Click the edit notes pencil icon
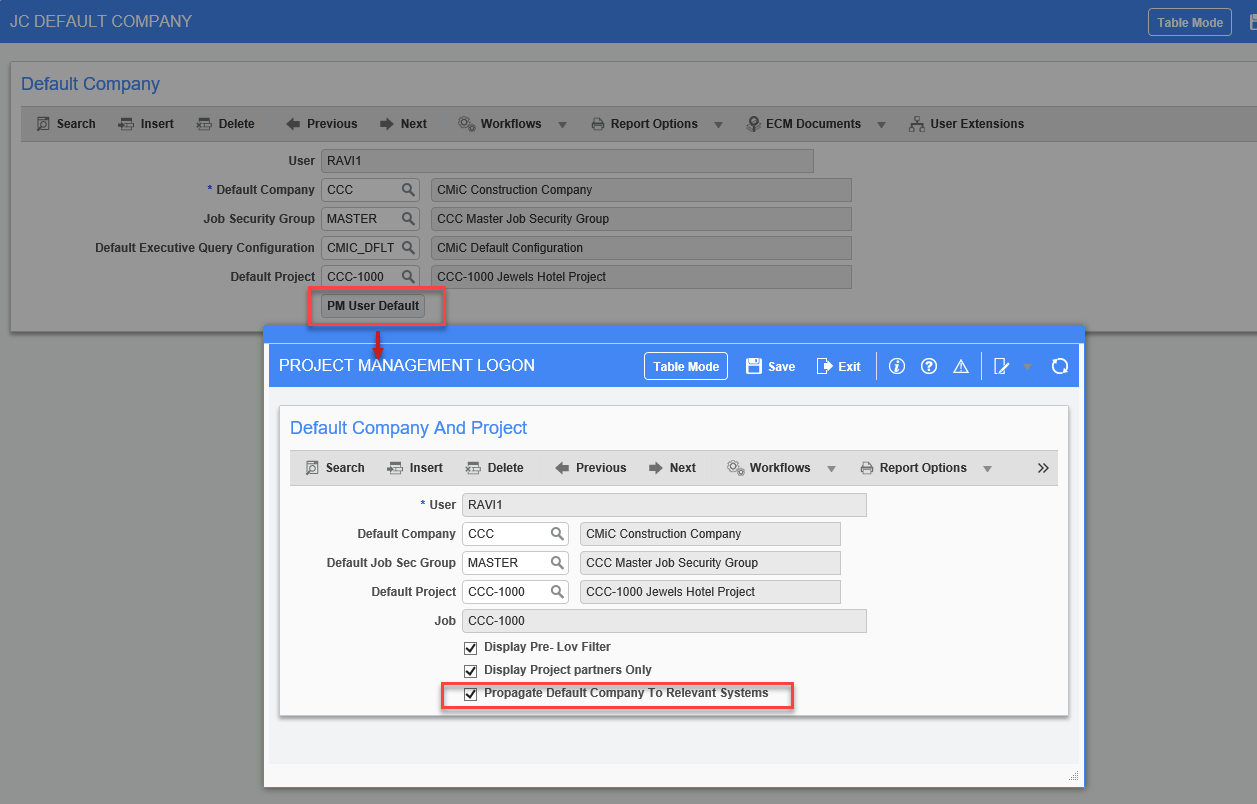The image size is (1257, 804). 1001,366
